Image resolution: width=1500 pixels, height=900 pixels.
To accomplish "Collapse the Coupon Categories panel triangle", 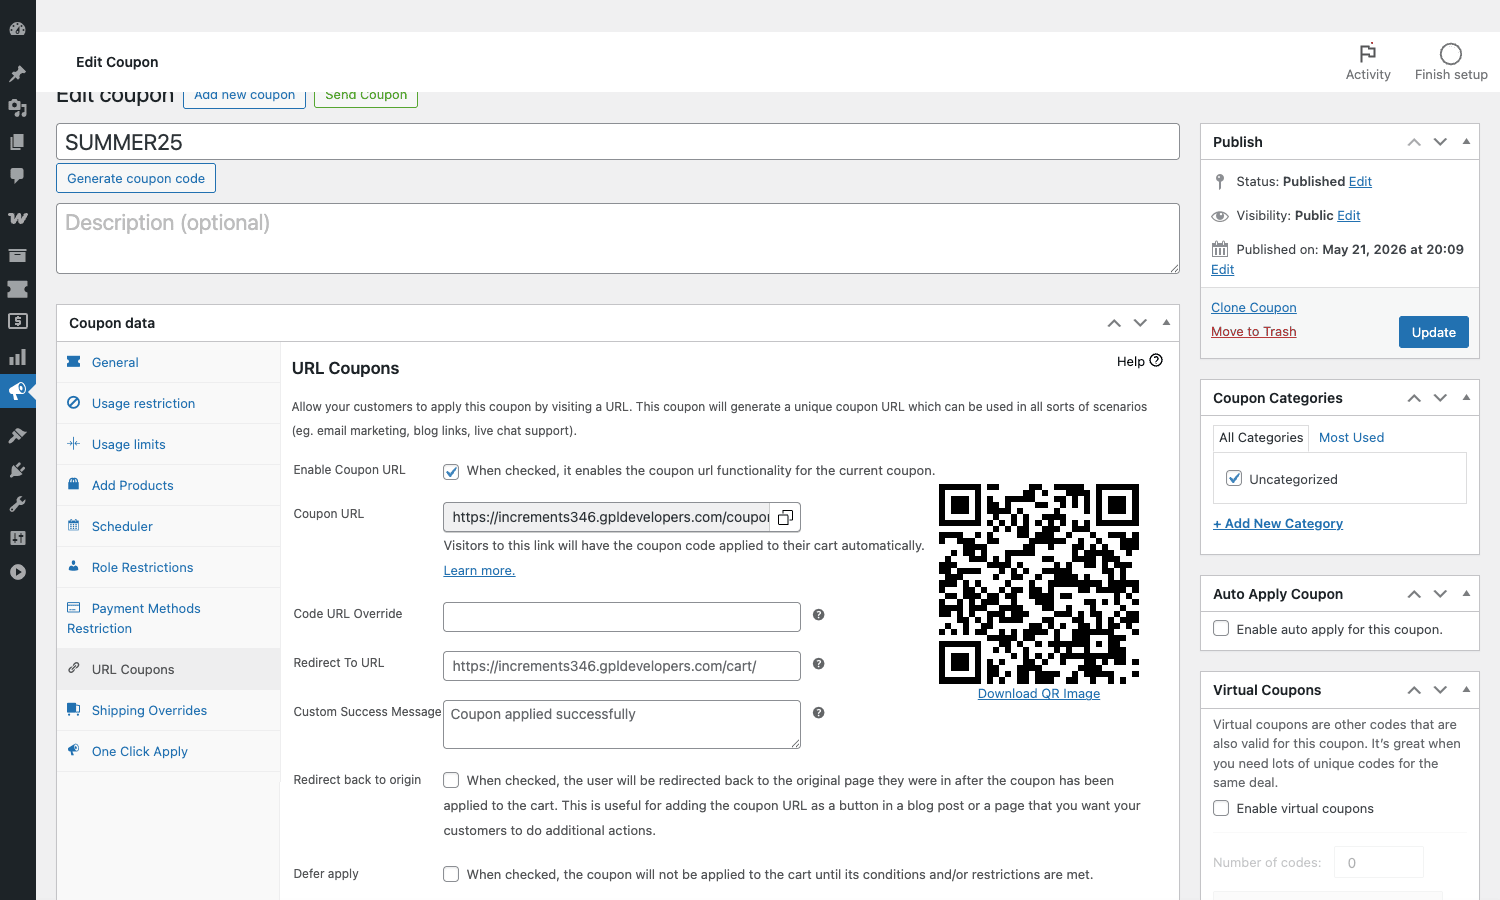I will [1466, 398].
